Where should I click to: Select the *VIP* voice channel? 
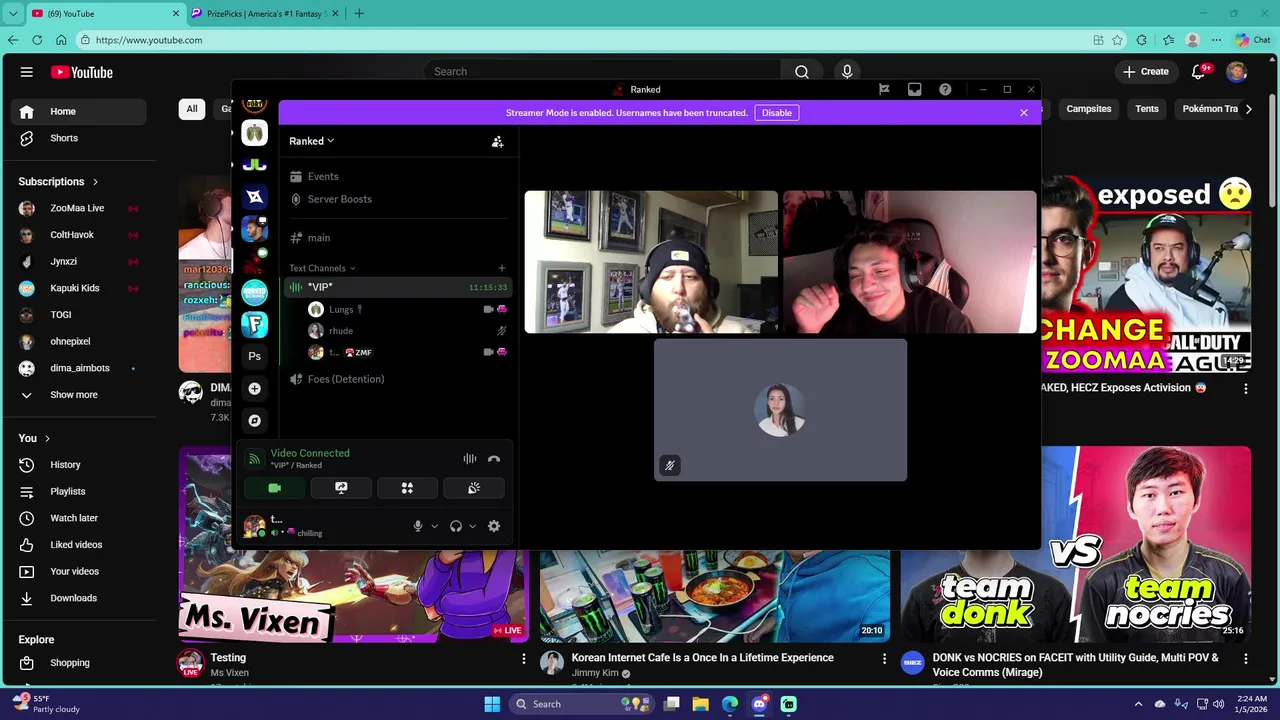398,287
